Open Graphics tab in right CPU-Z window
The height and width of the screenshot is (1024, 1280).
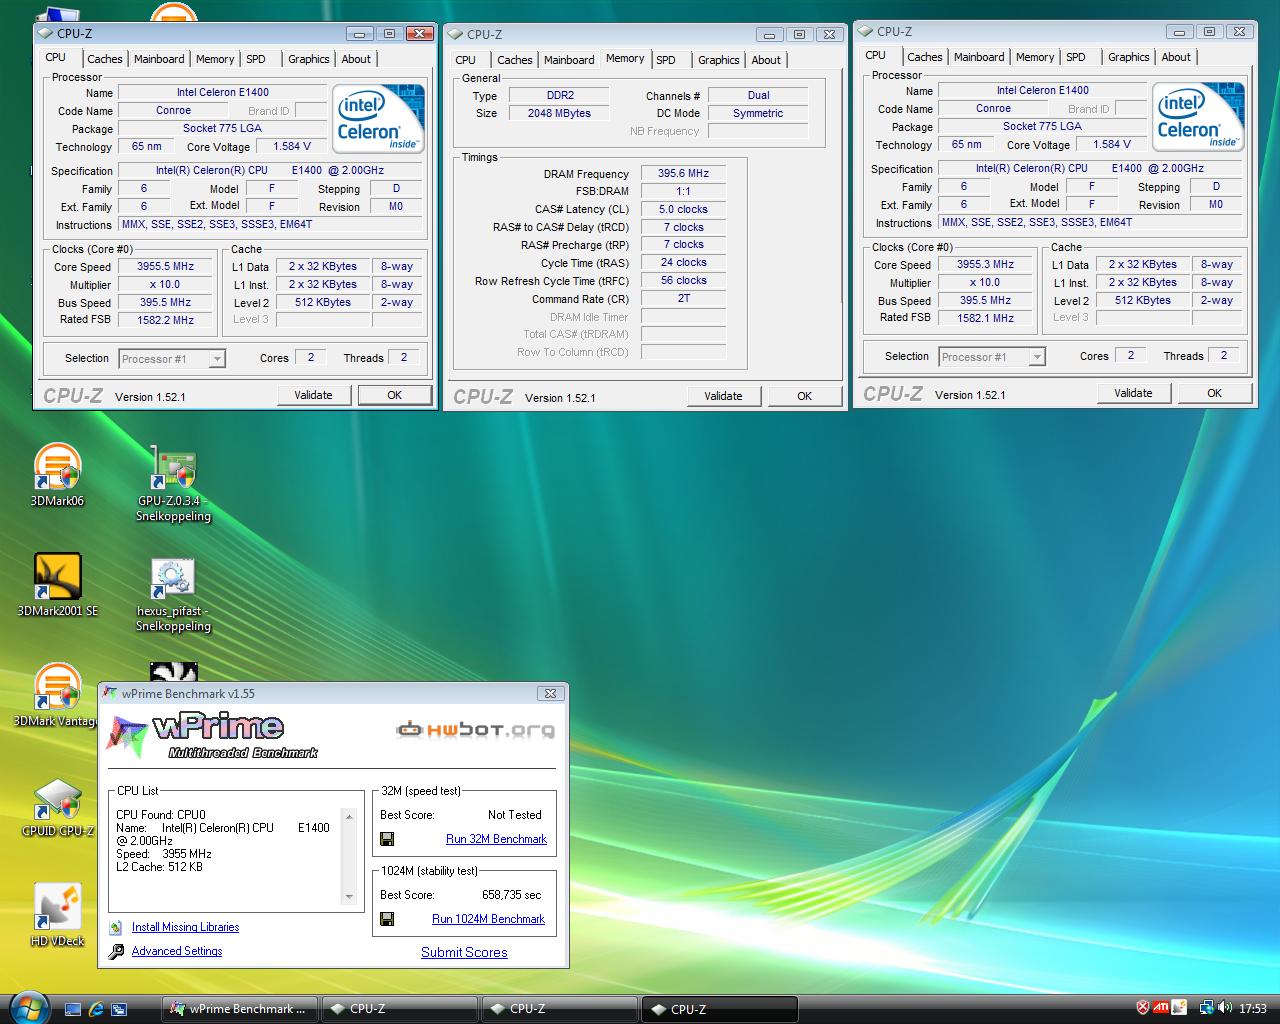(x=1128, y=57)
